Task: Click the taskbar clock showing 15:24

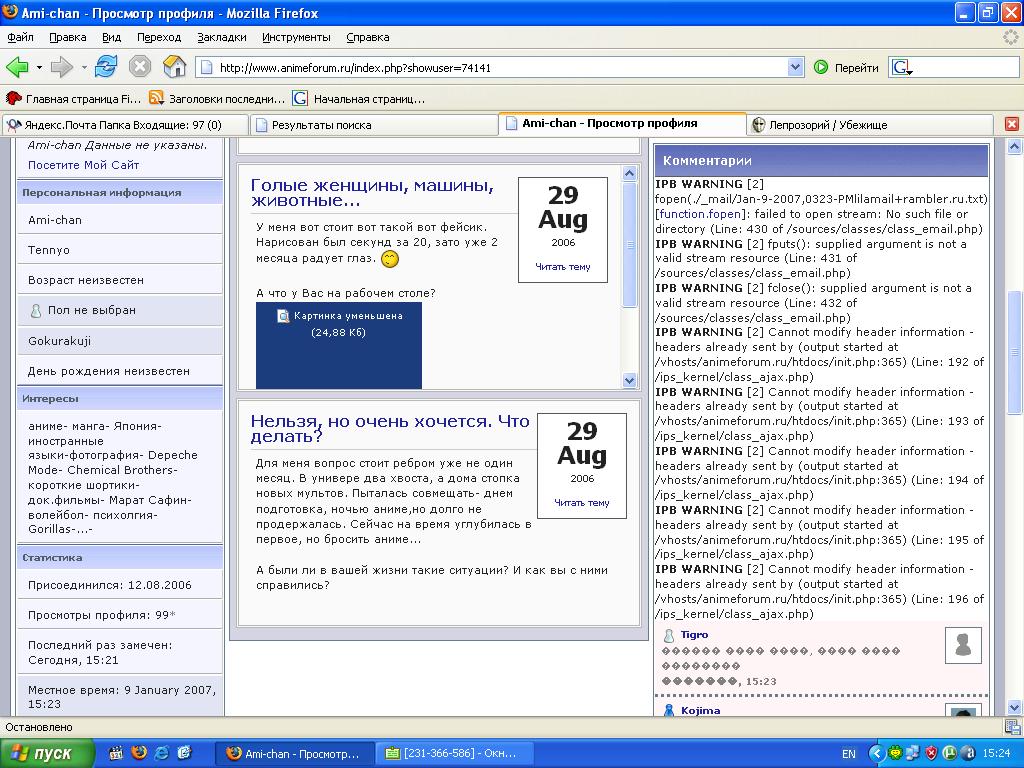Action: pyautogui.click(x=997, y=754)
